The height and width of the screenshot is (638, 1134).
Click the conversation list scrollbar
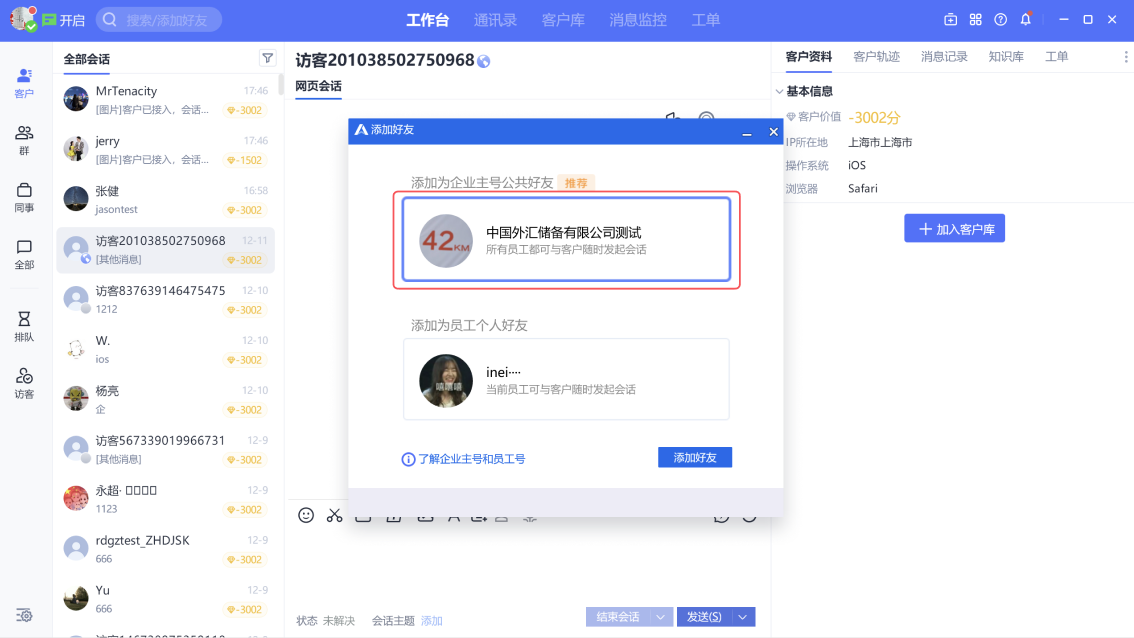pos(281,83)
